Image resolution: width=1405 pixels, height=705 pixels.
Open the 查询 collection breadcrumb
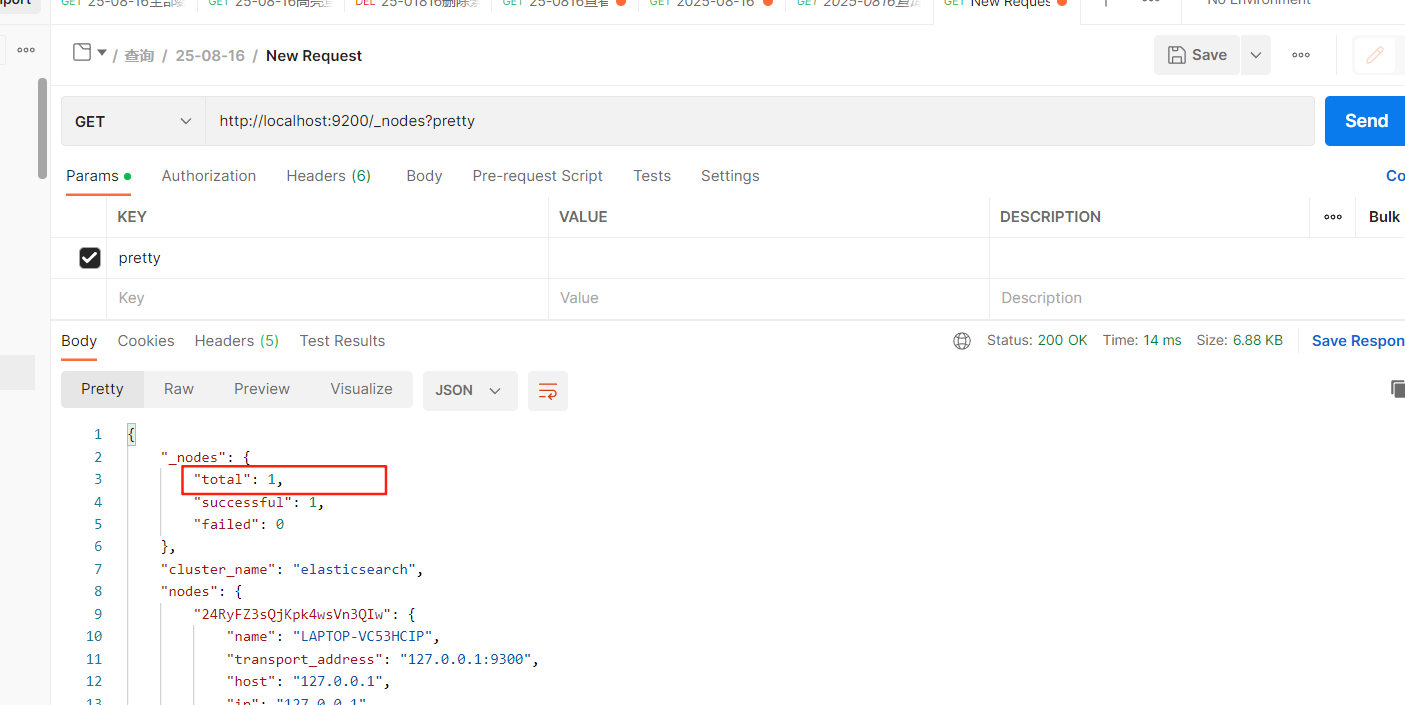139,56
